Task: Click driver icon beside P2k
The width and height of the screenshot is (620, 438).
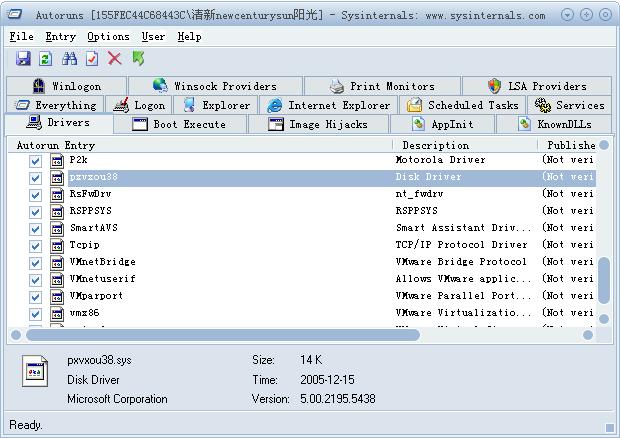Action: 57,160
